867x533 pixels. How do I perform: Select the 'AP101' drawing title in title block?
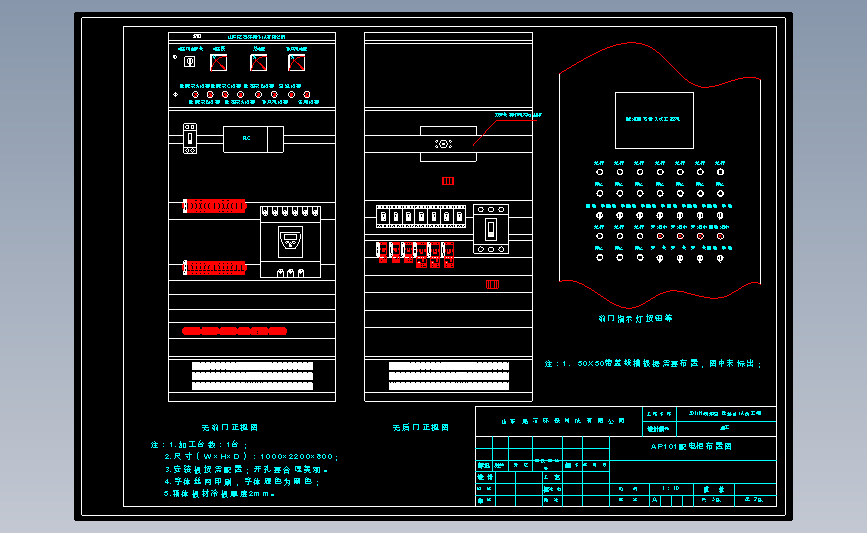coord(691,446)
